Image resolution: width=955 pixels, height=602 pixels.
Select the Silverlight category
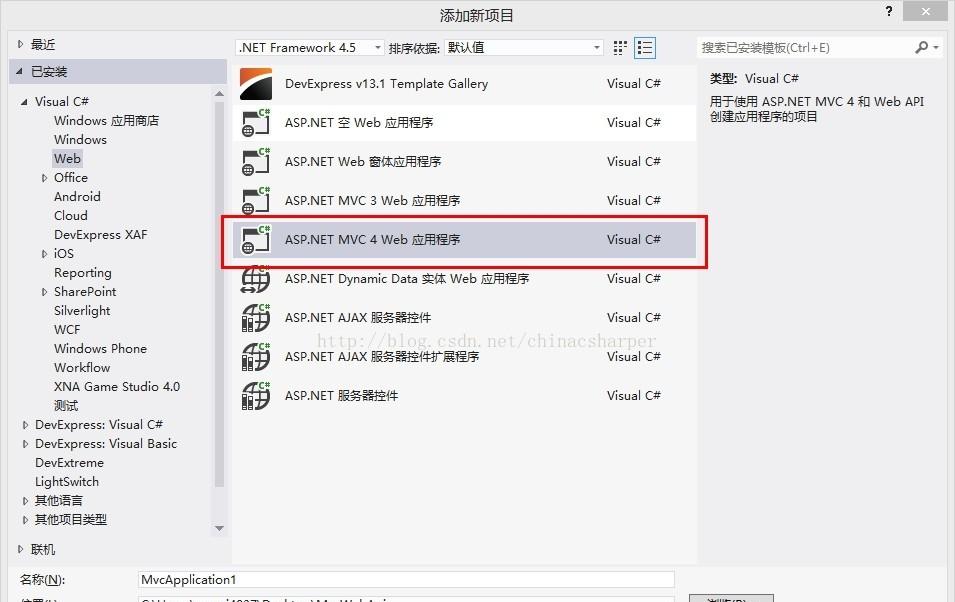click(82, 311)
